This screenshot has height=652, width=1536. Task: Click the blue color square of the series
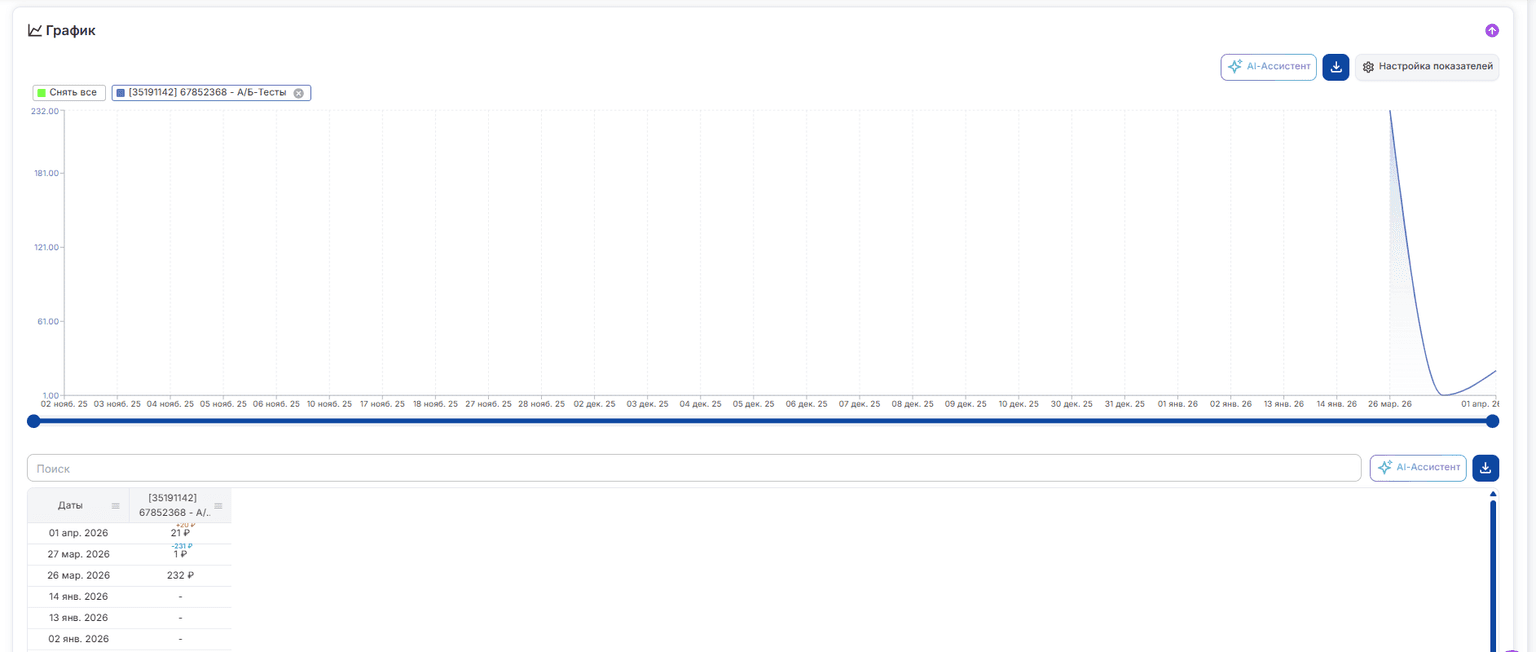tap(121, 93)
